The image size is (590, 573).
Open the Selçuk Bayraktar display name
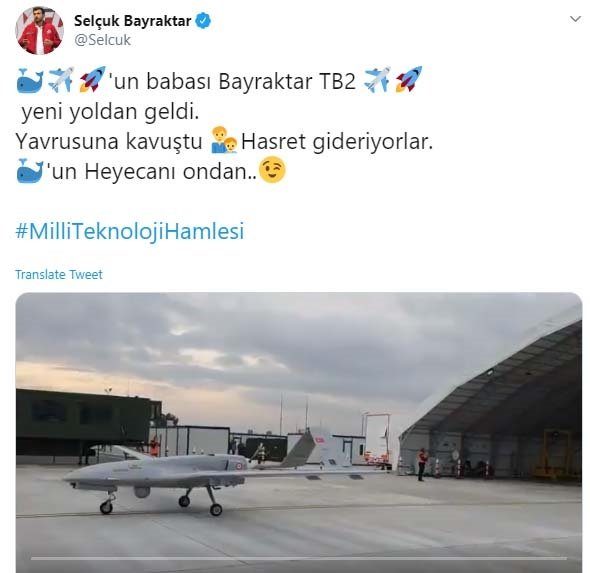point(132,21)
